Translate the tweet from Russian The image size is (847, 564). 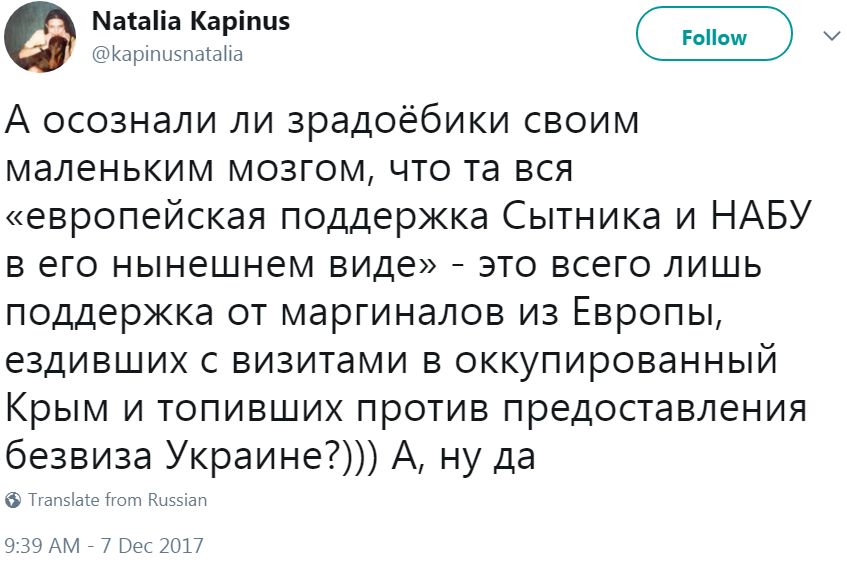click(117, 500)
